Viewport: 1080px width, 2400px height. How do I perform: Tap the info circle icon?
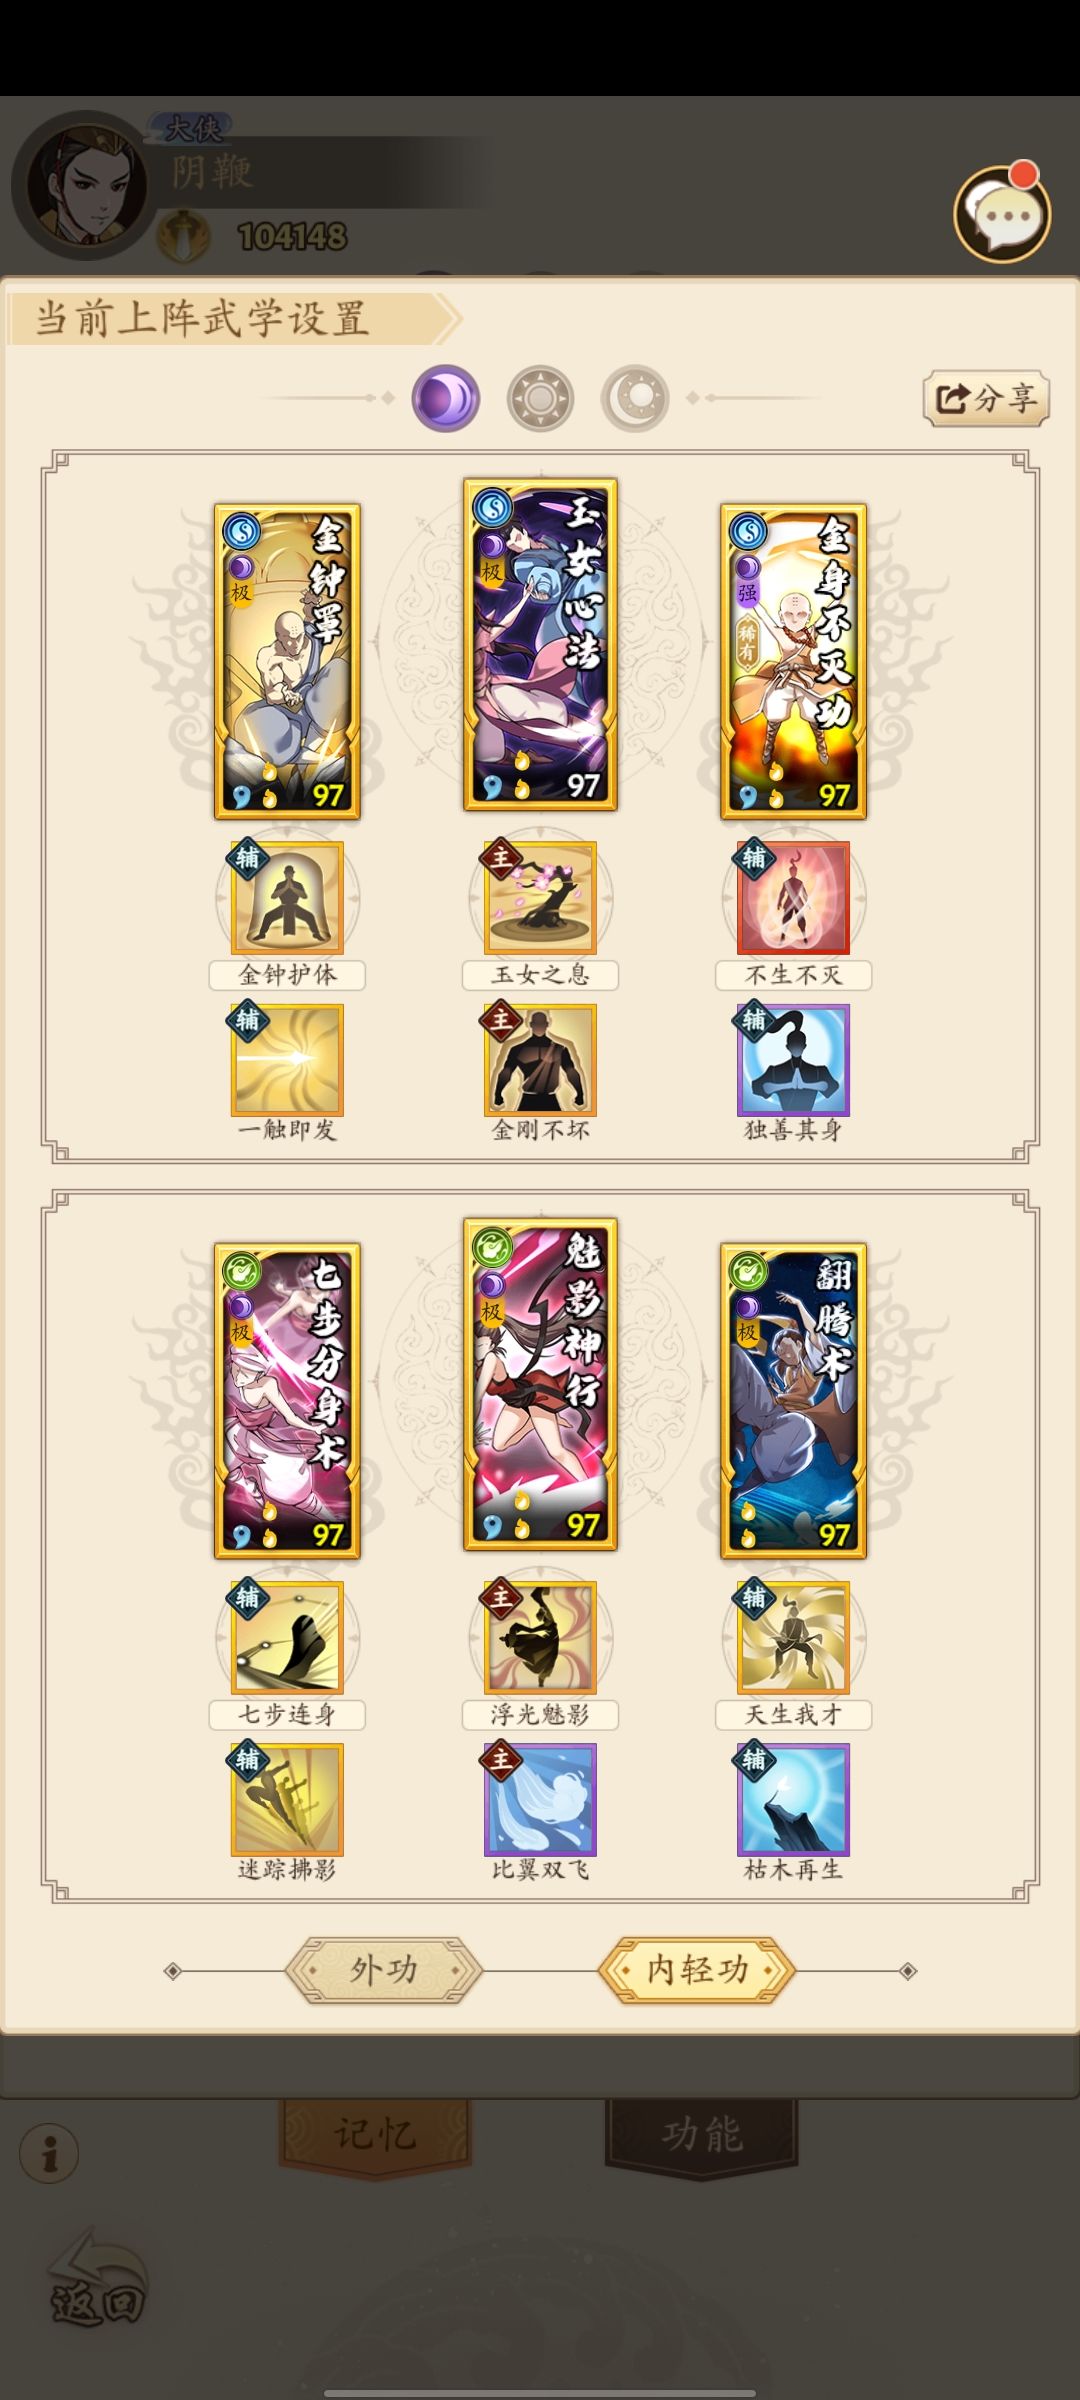(49, 2154)
